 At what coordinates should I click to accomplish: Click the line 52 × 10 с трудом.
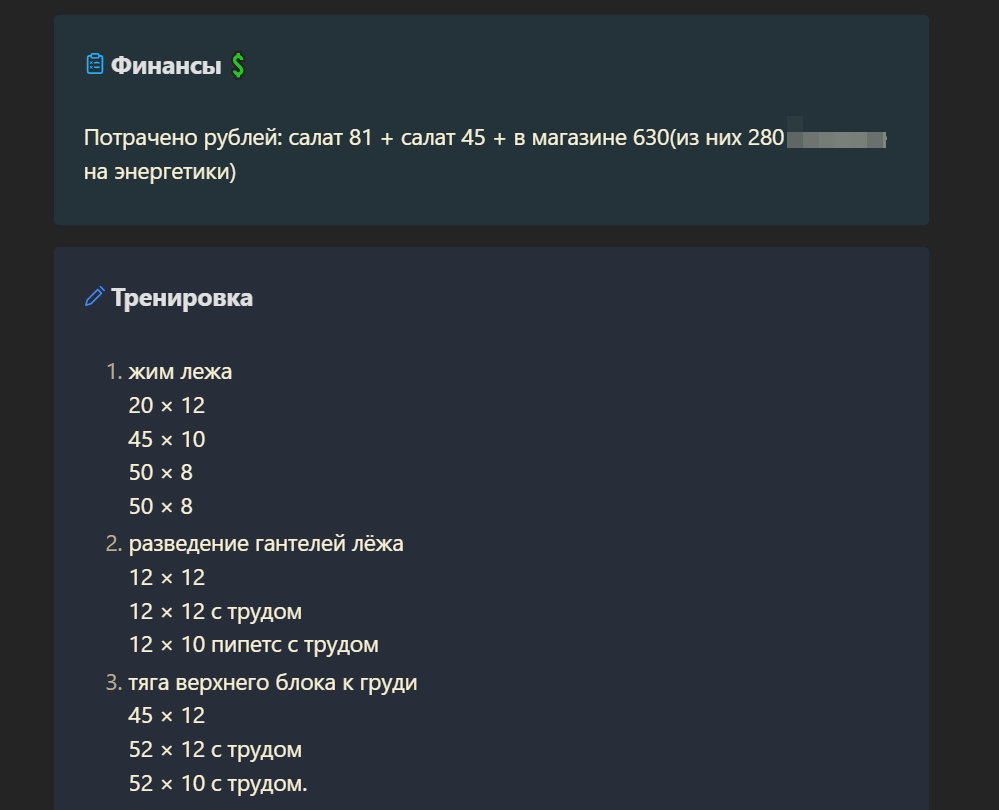click(218, 783)
